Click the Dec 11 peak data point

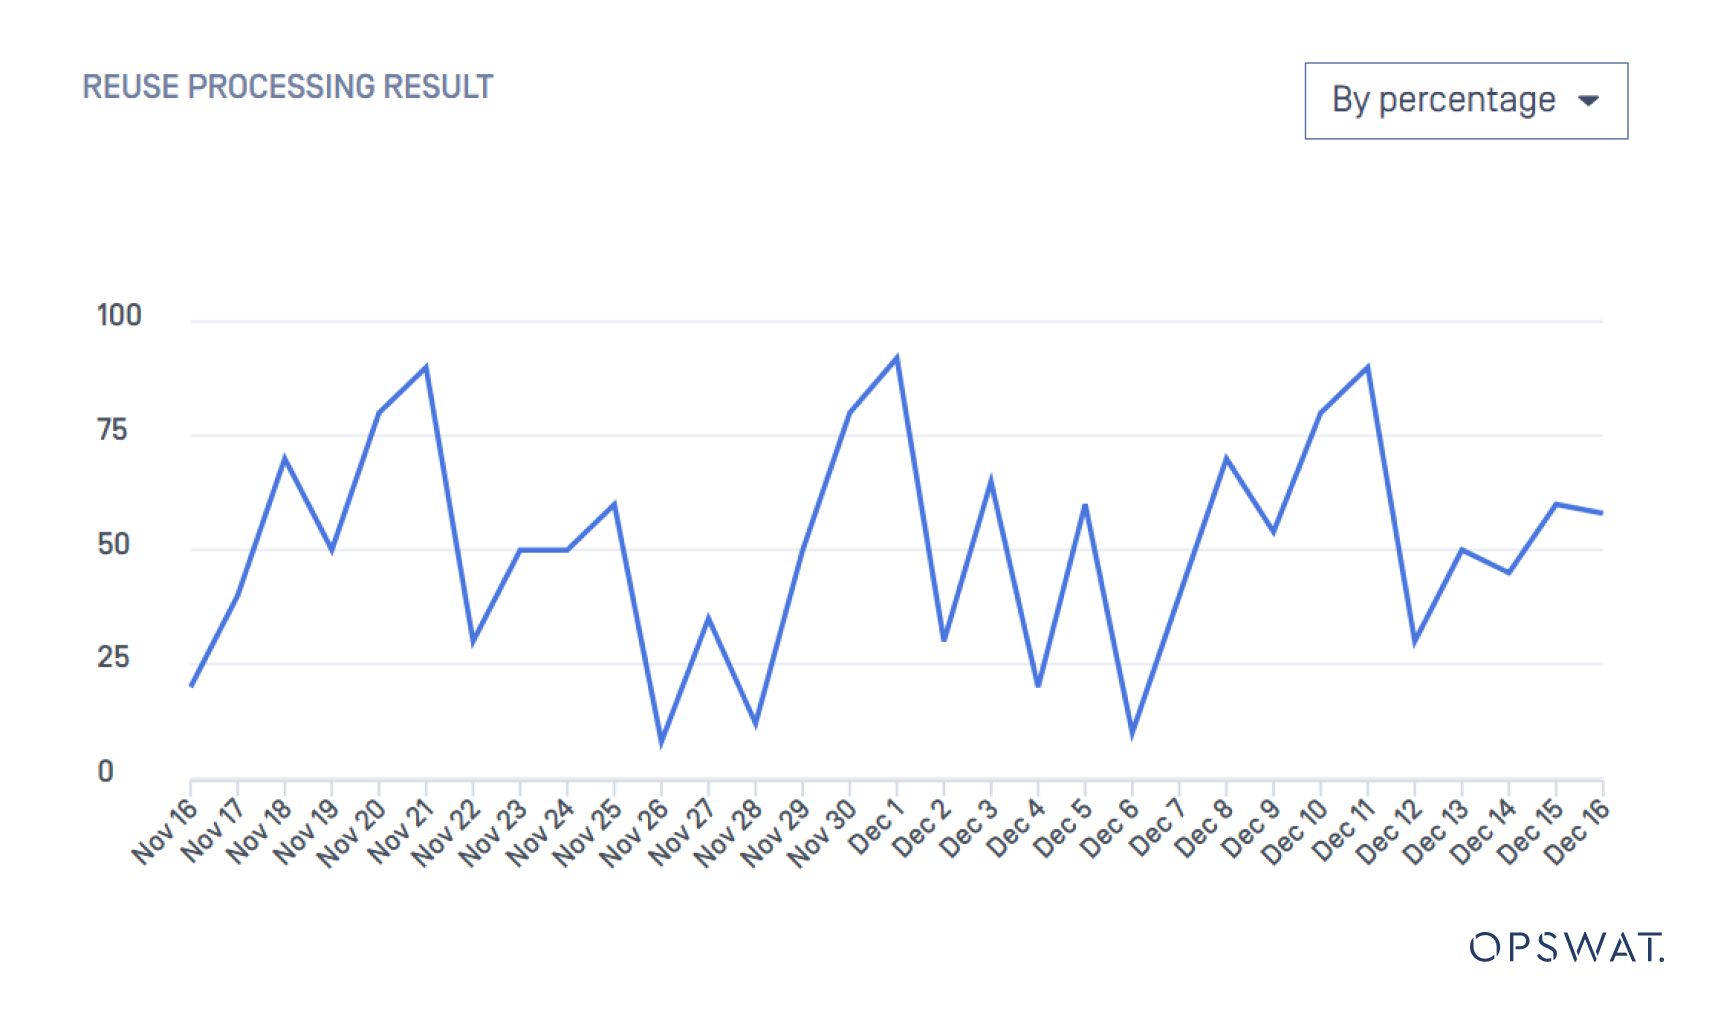pos(1367,367)
